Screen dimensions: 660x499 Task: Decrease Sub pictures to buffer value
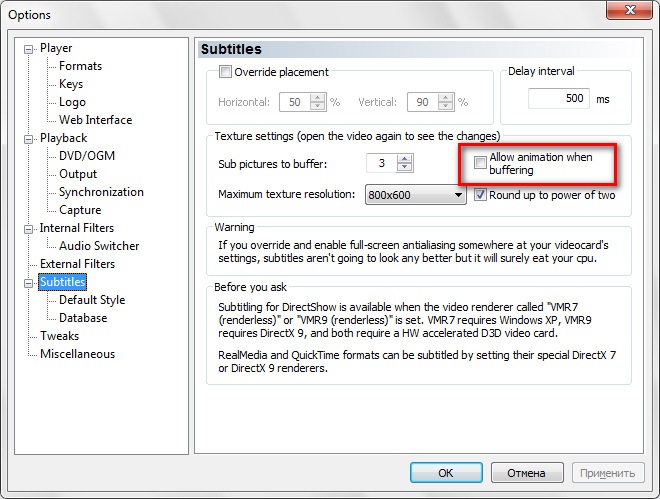click(x=405, y=168)
